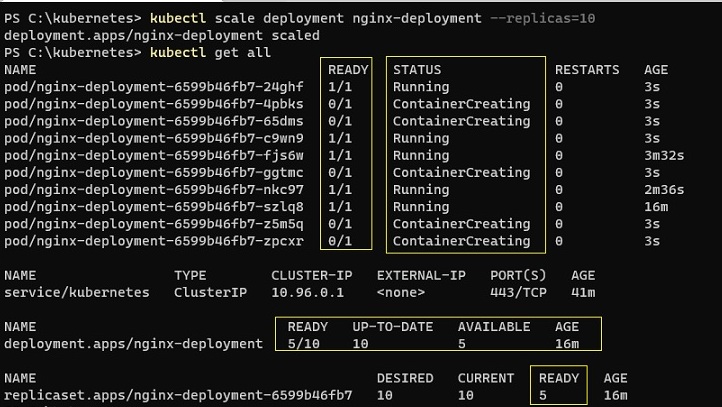
Task: Click the STATUS column header
Action: [417, 70]
